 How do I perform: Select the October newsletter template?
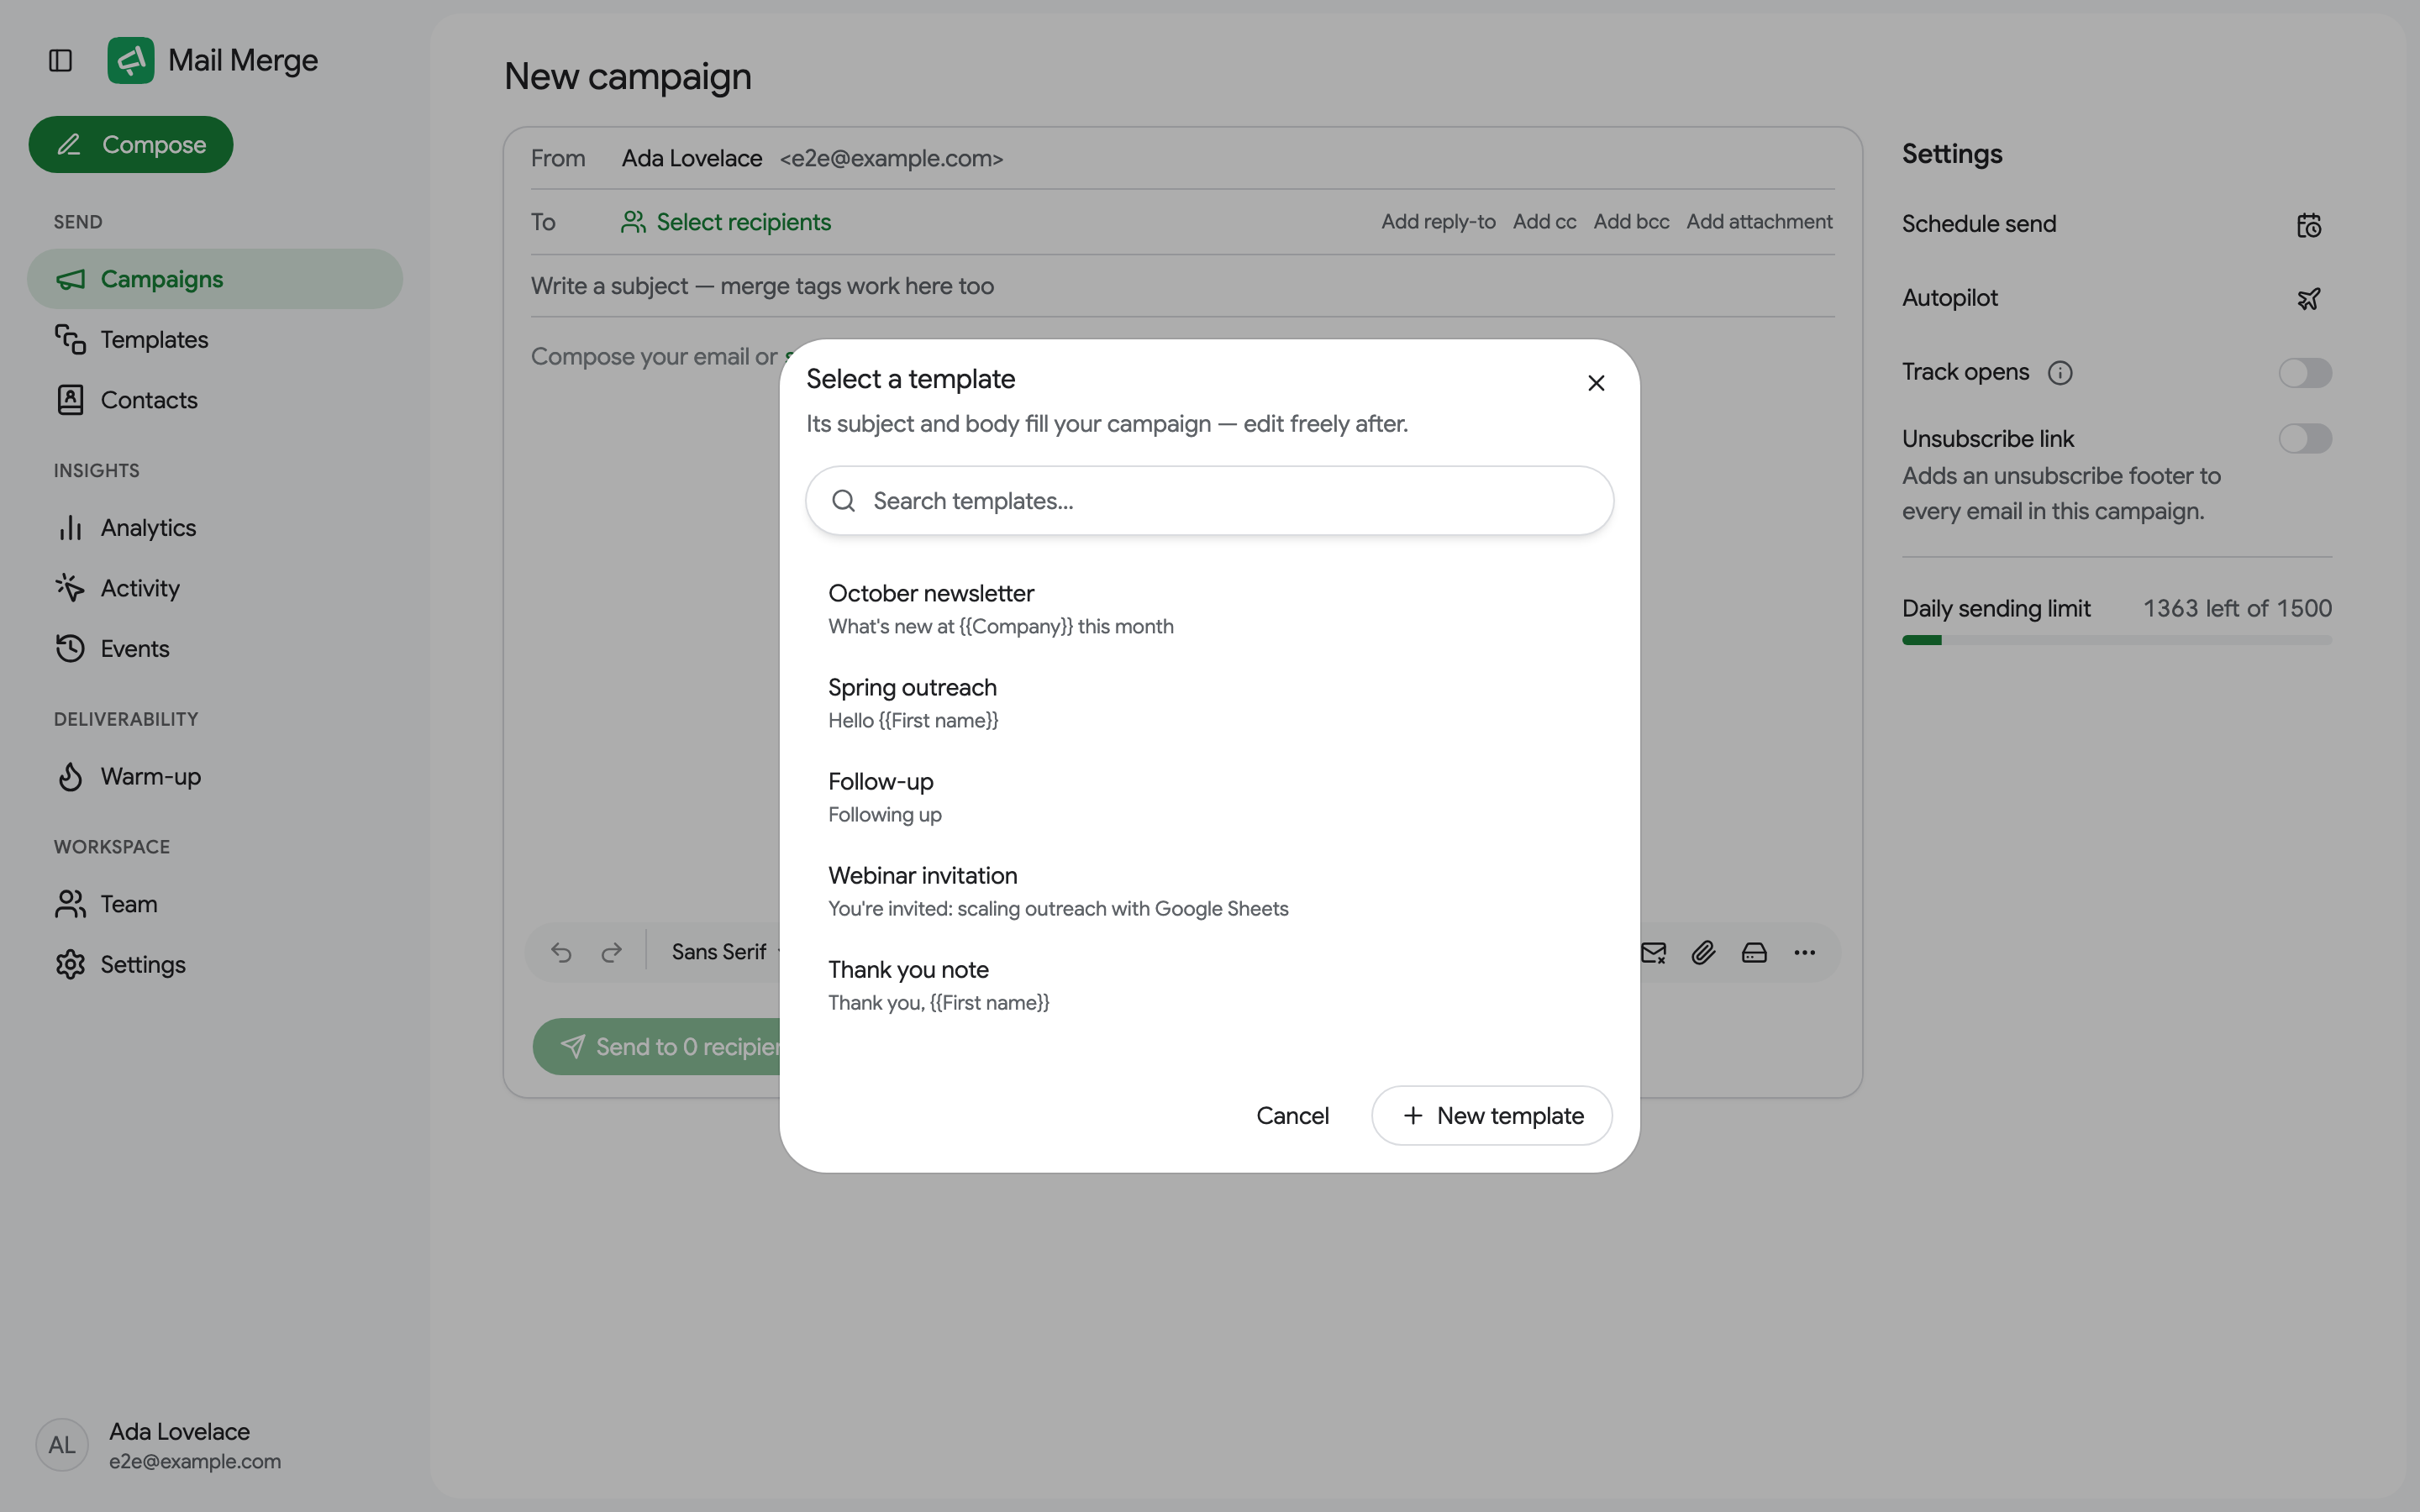point(1209,609)
